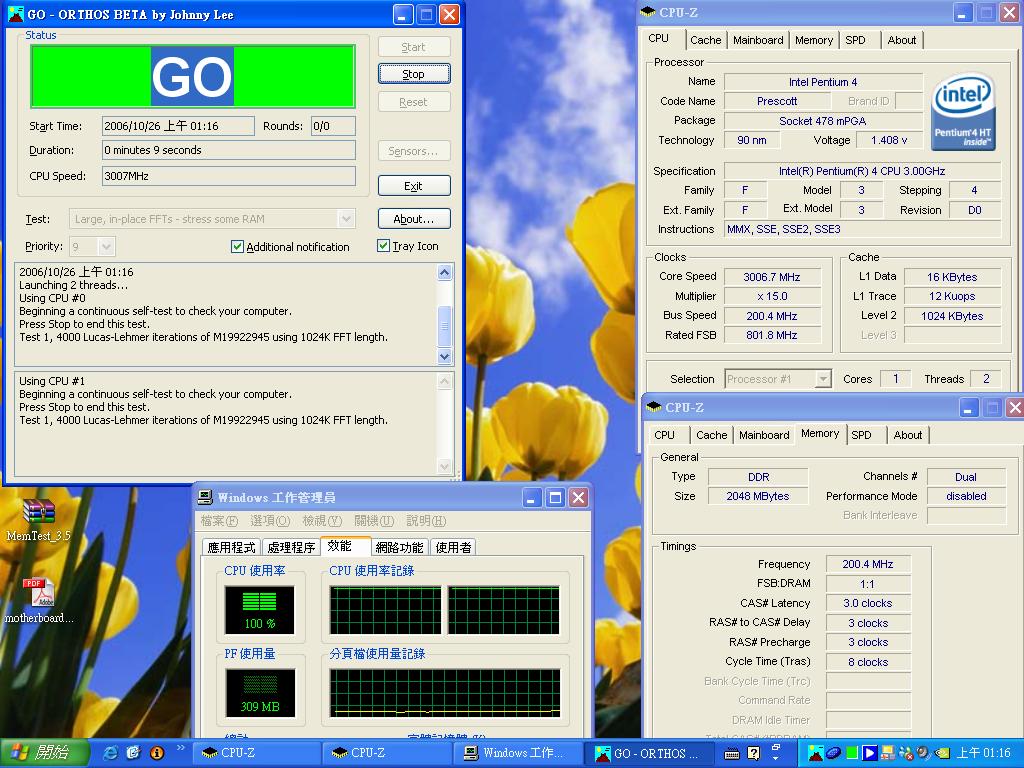Switch to the 網路功能 tab in Task Manager
This screenshot has width=1024, height=768.
click(x=400, y=547)
